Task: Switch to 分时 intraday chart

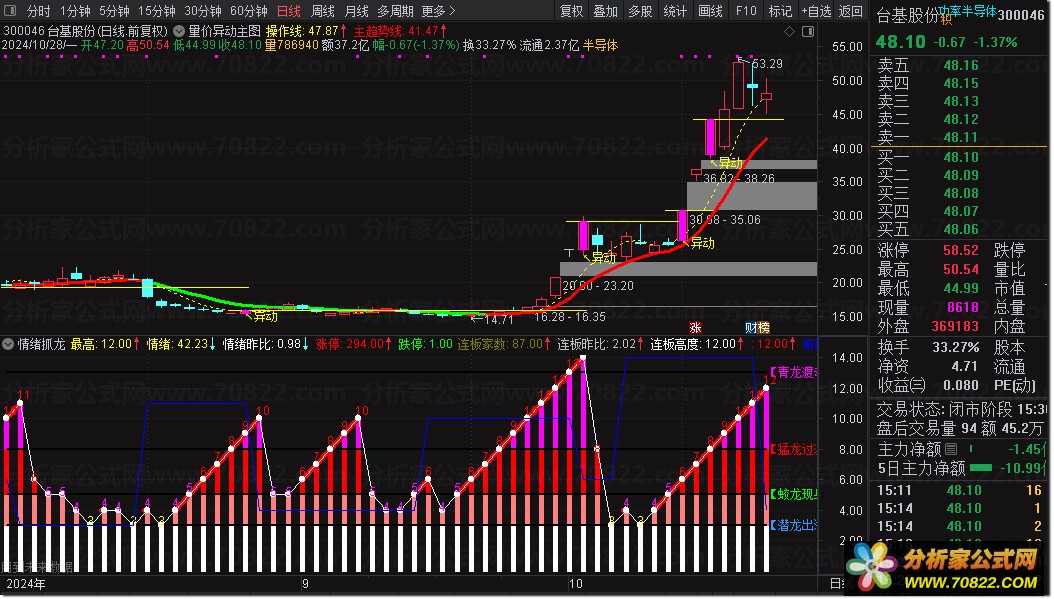Action: [x=39, y=11]
